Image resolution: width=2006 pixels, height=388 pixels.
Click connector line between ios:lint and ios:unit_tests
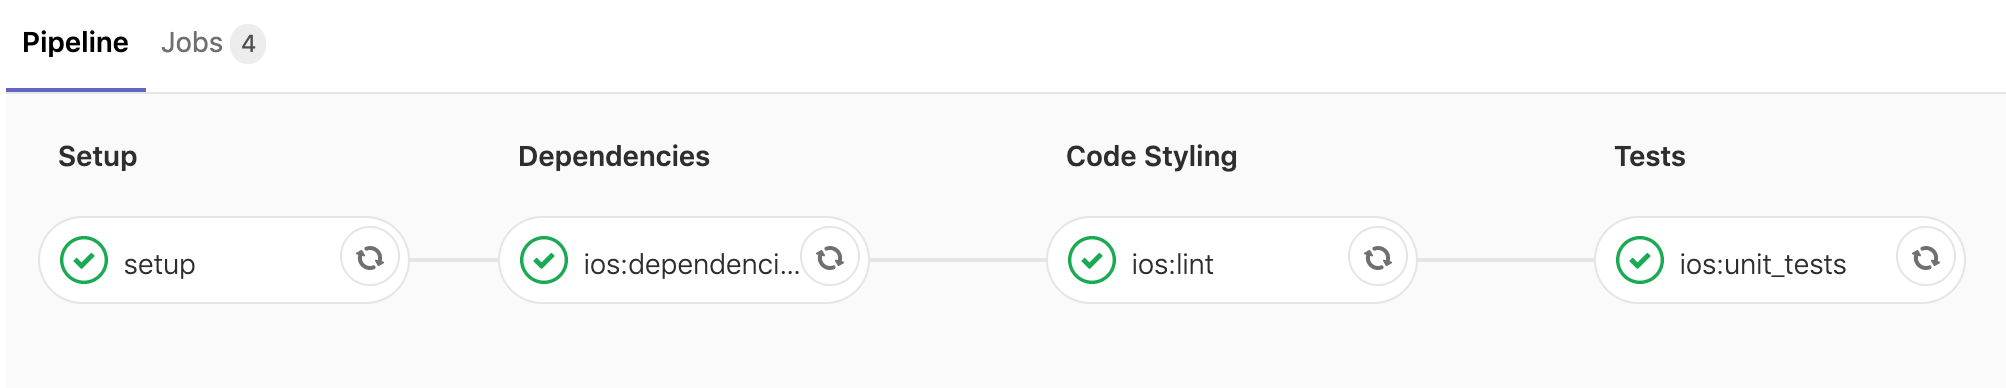click(1506, 260)
